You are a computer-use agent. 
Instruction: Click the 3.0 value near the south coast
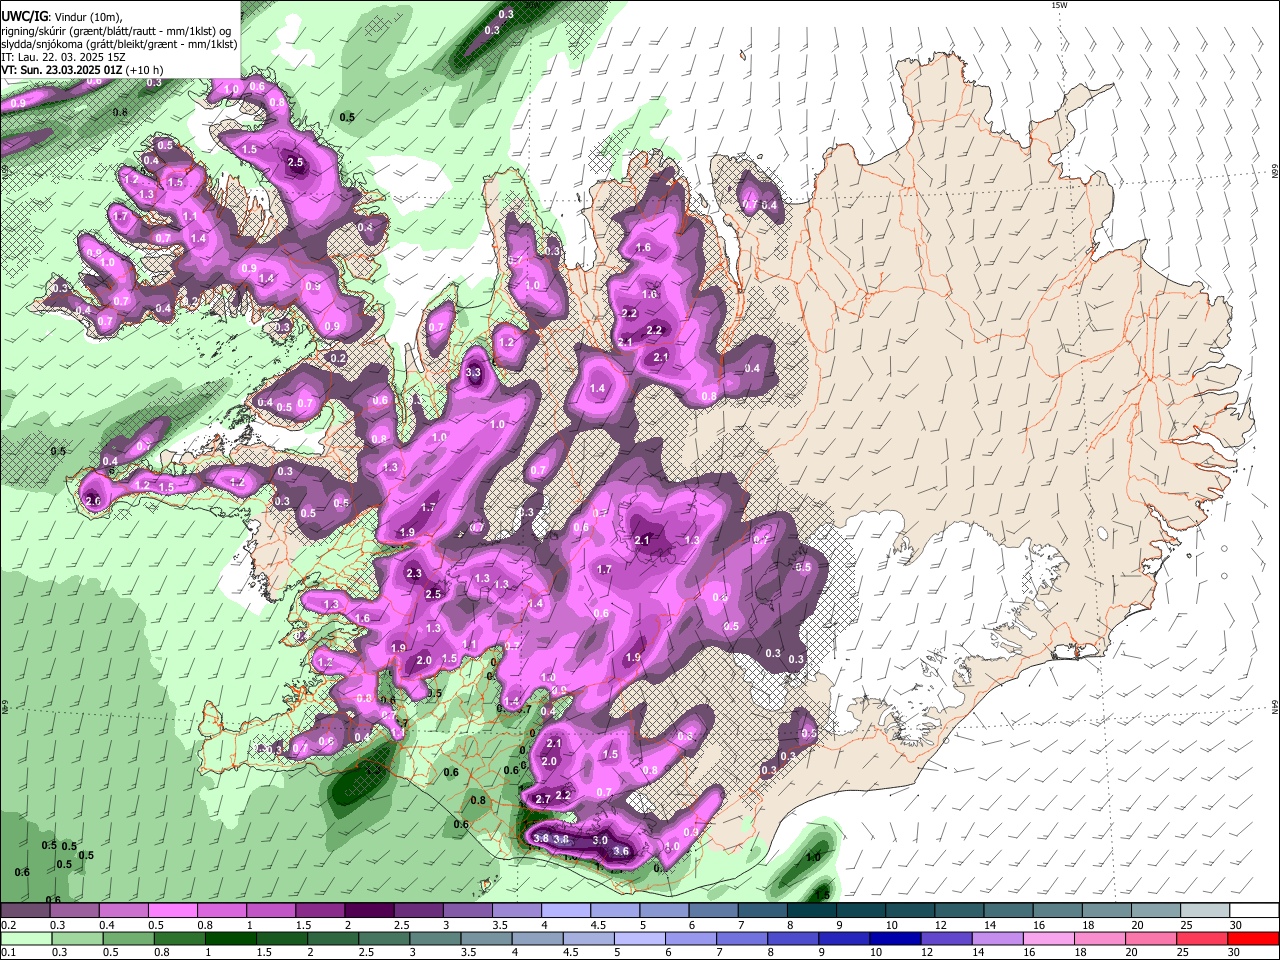point(600,840)
